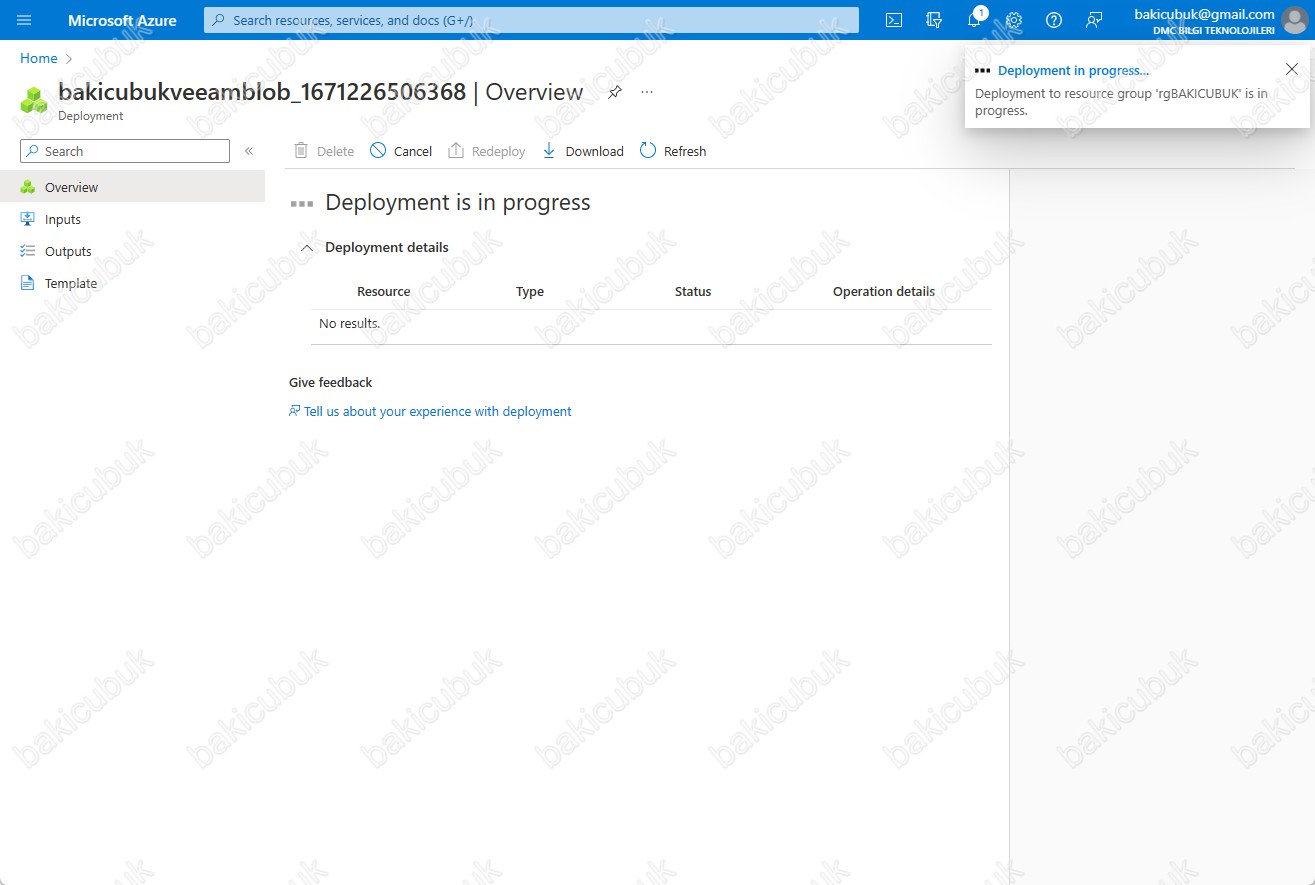
Task: Click the green deployment cubes icon
Action: (34, 100)
